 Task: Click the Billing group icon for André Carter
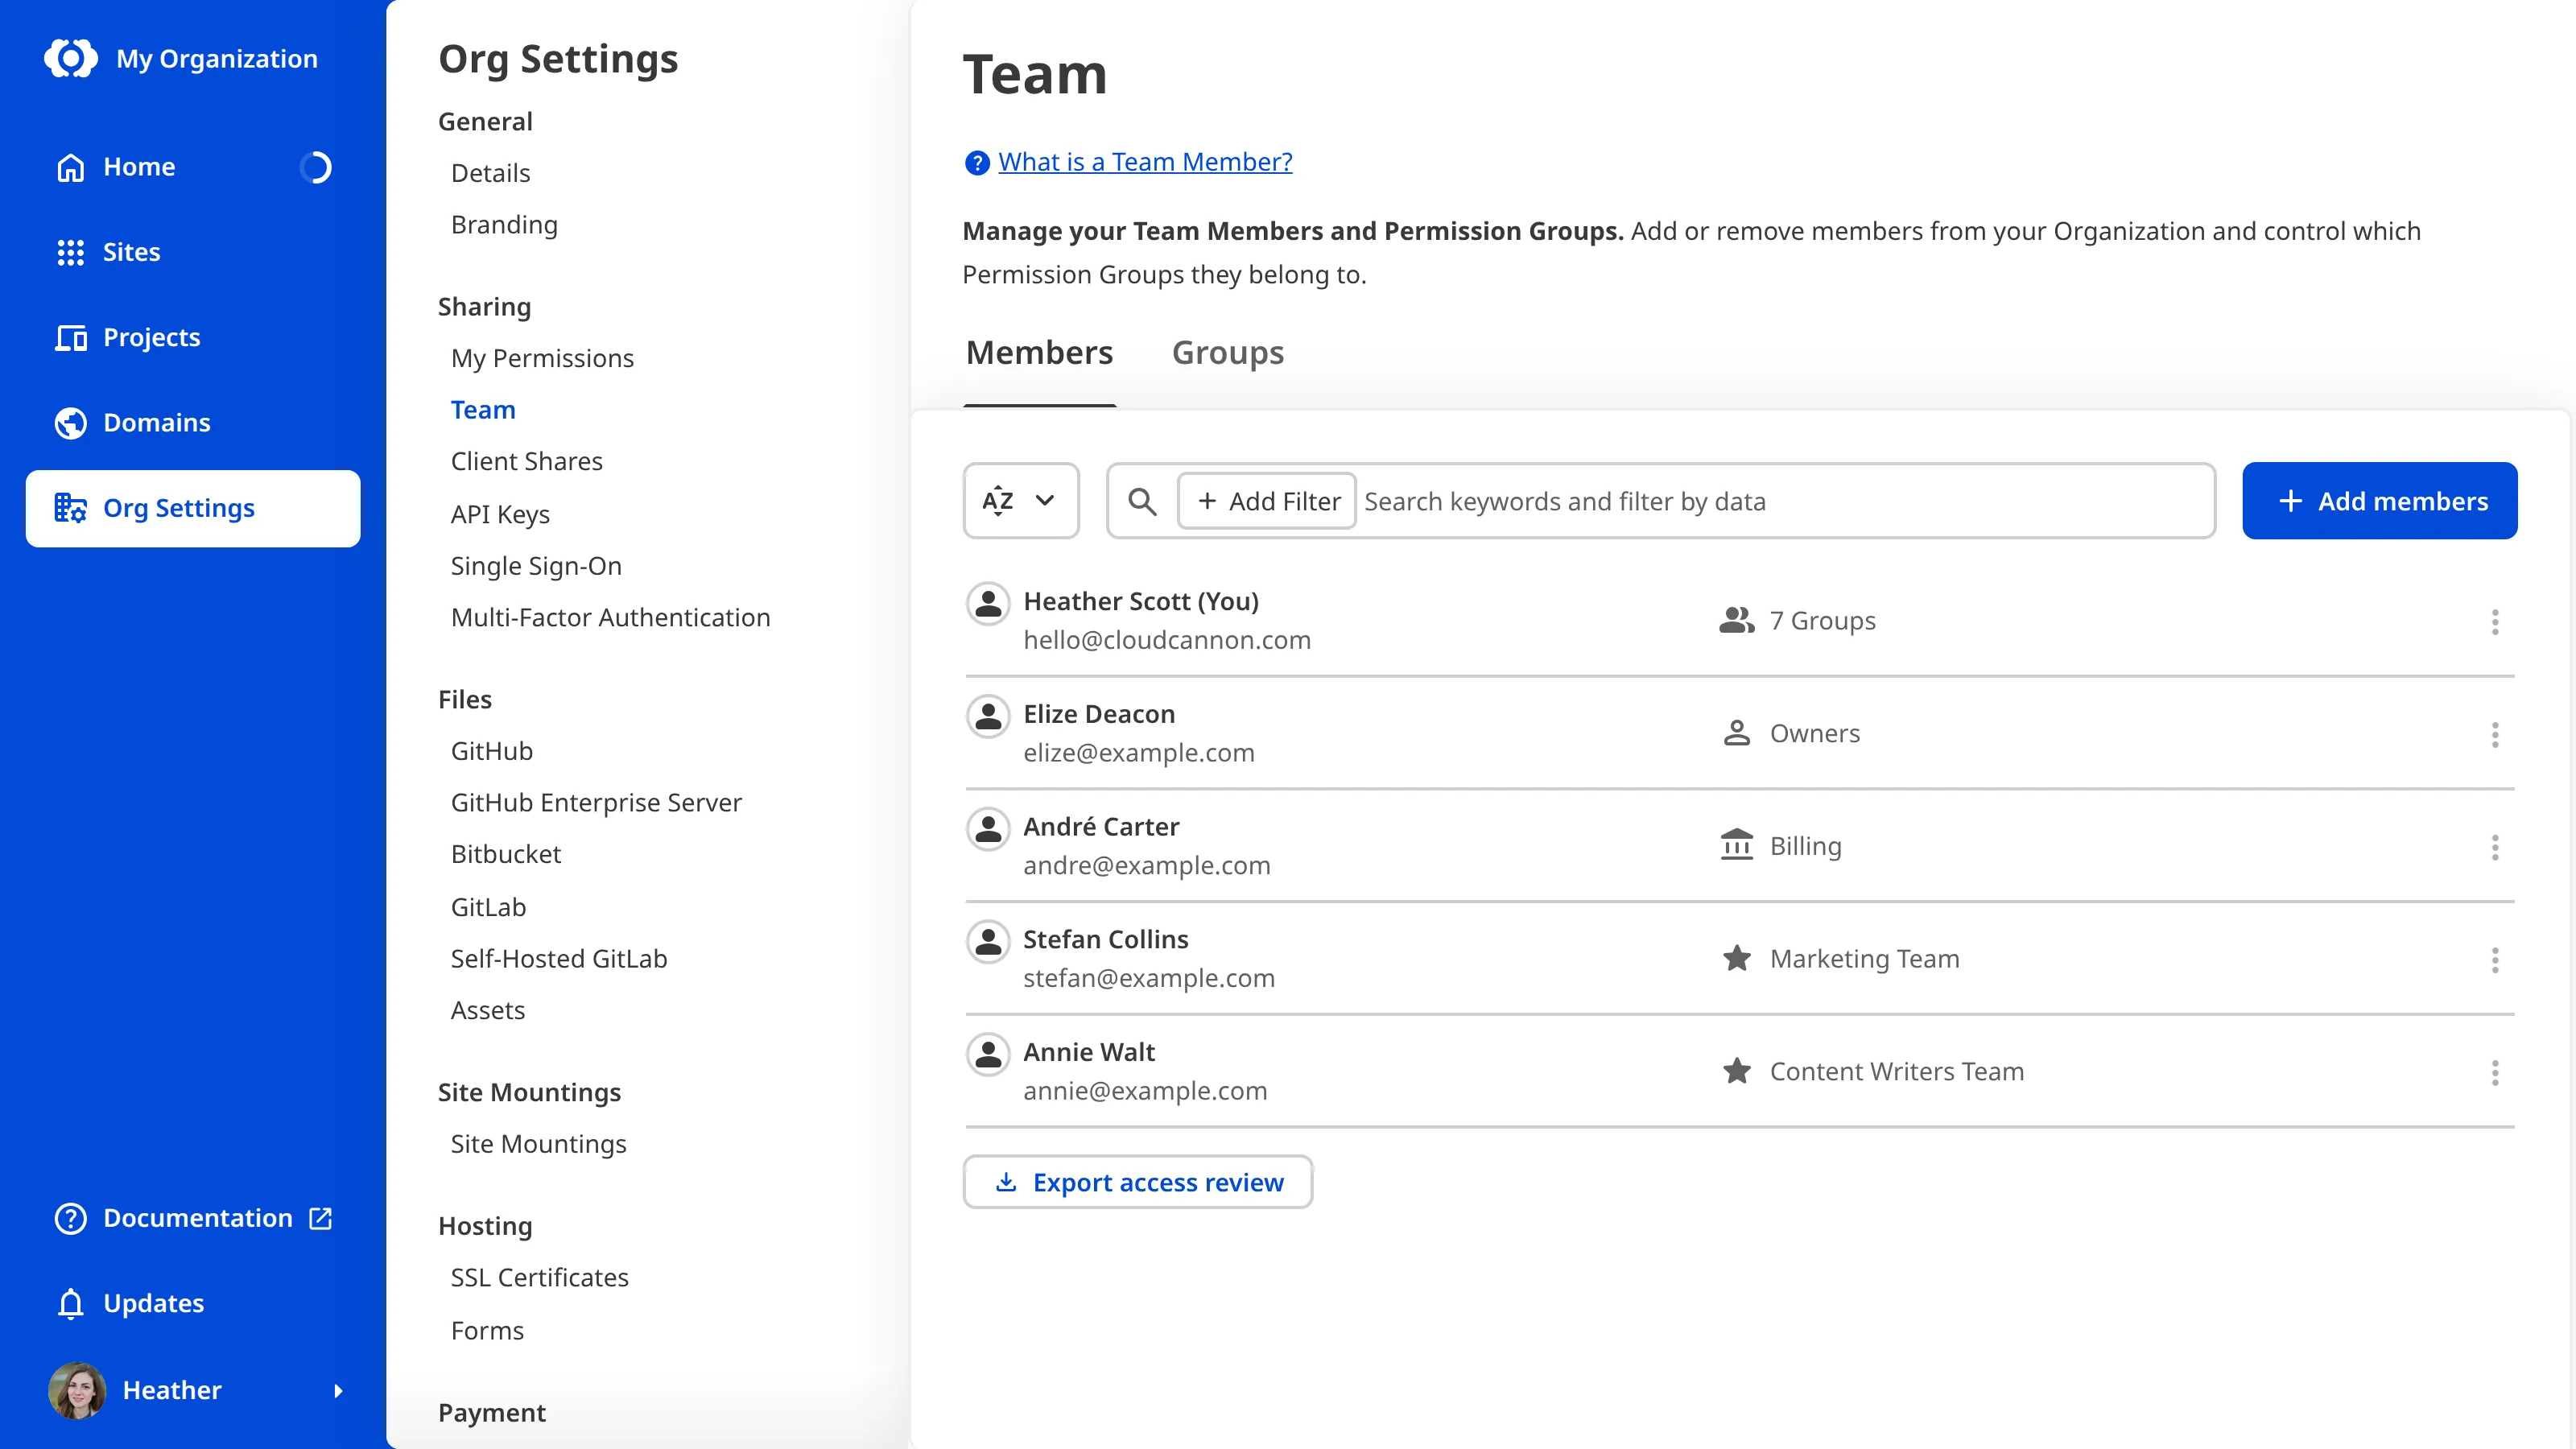(1736, 845)
